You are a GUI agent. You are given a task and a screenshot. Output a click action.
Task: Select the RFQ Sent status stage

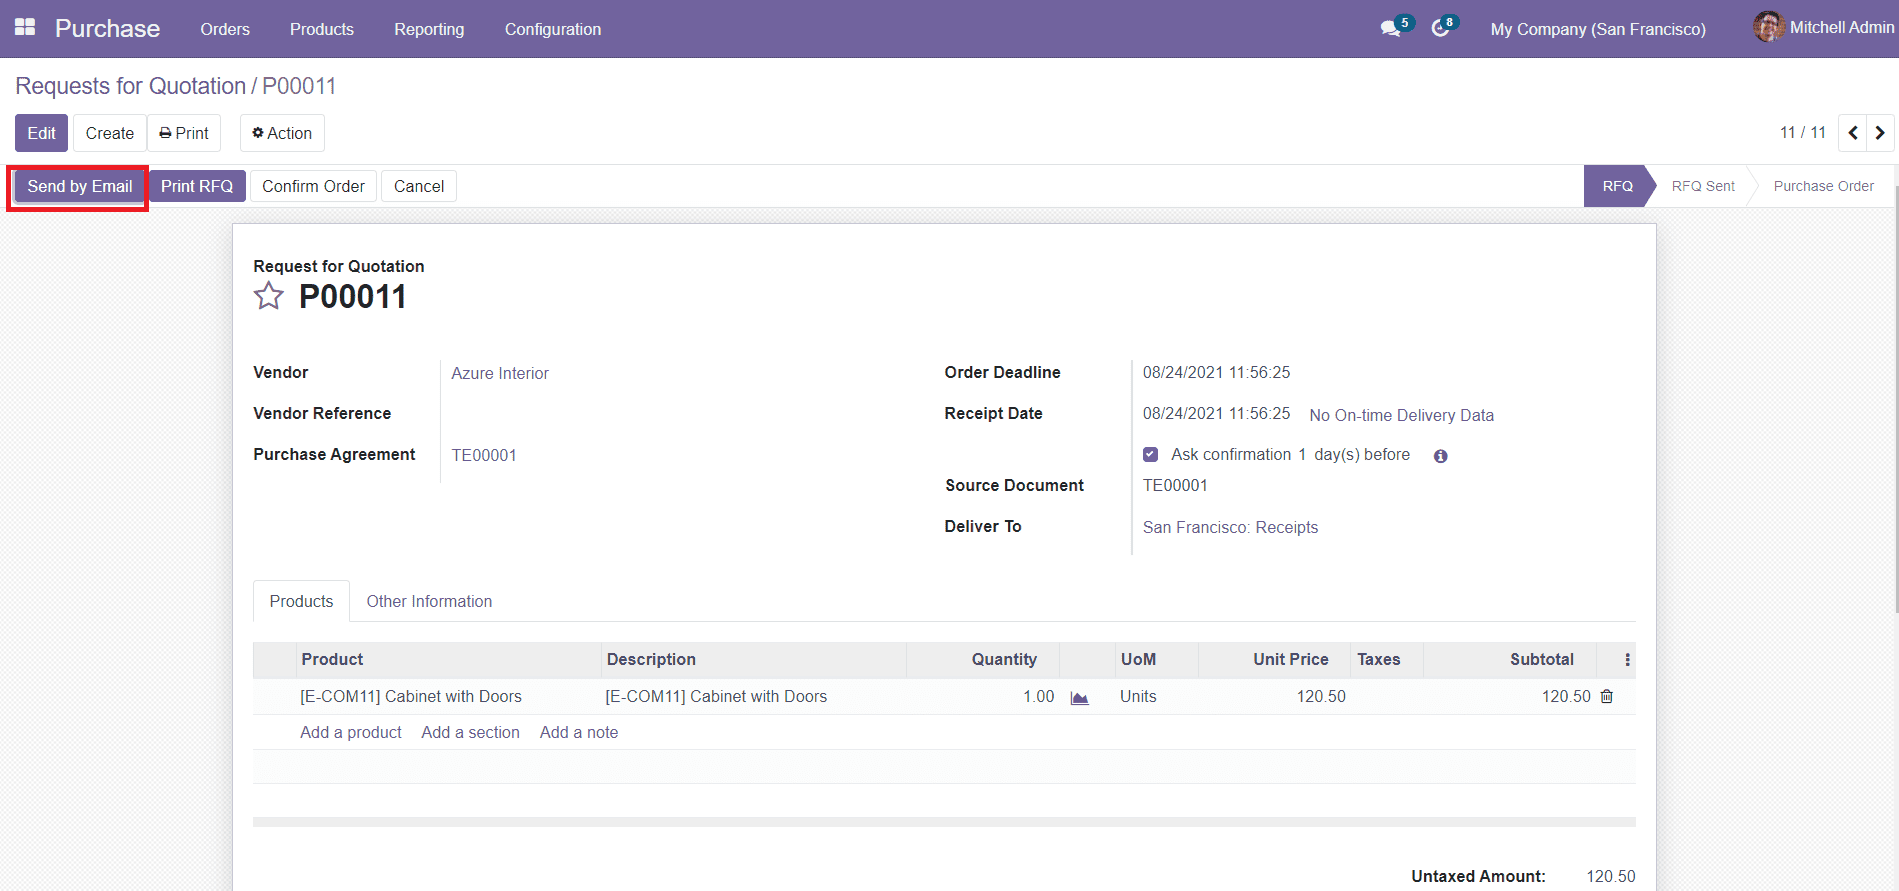pyautogui.click(x=1703, y=186)
